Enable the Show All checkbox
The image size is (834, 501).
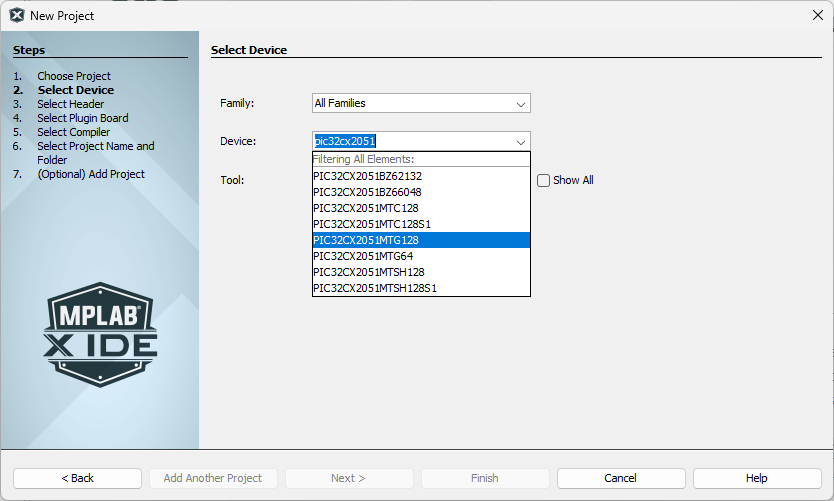click(544, 181)
